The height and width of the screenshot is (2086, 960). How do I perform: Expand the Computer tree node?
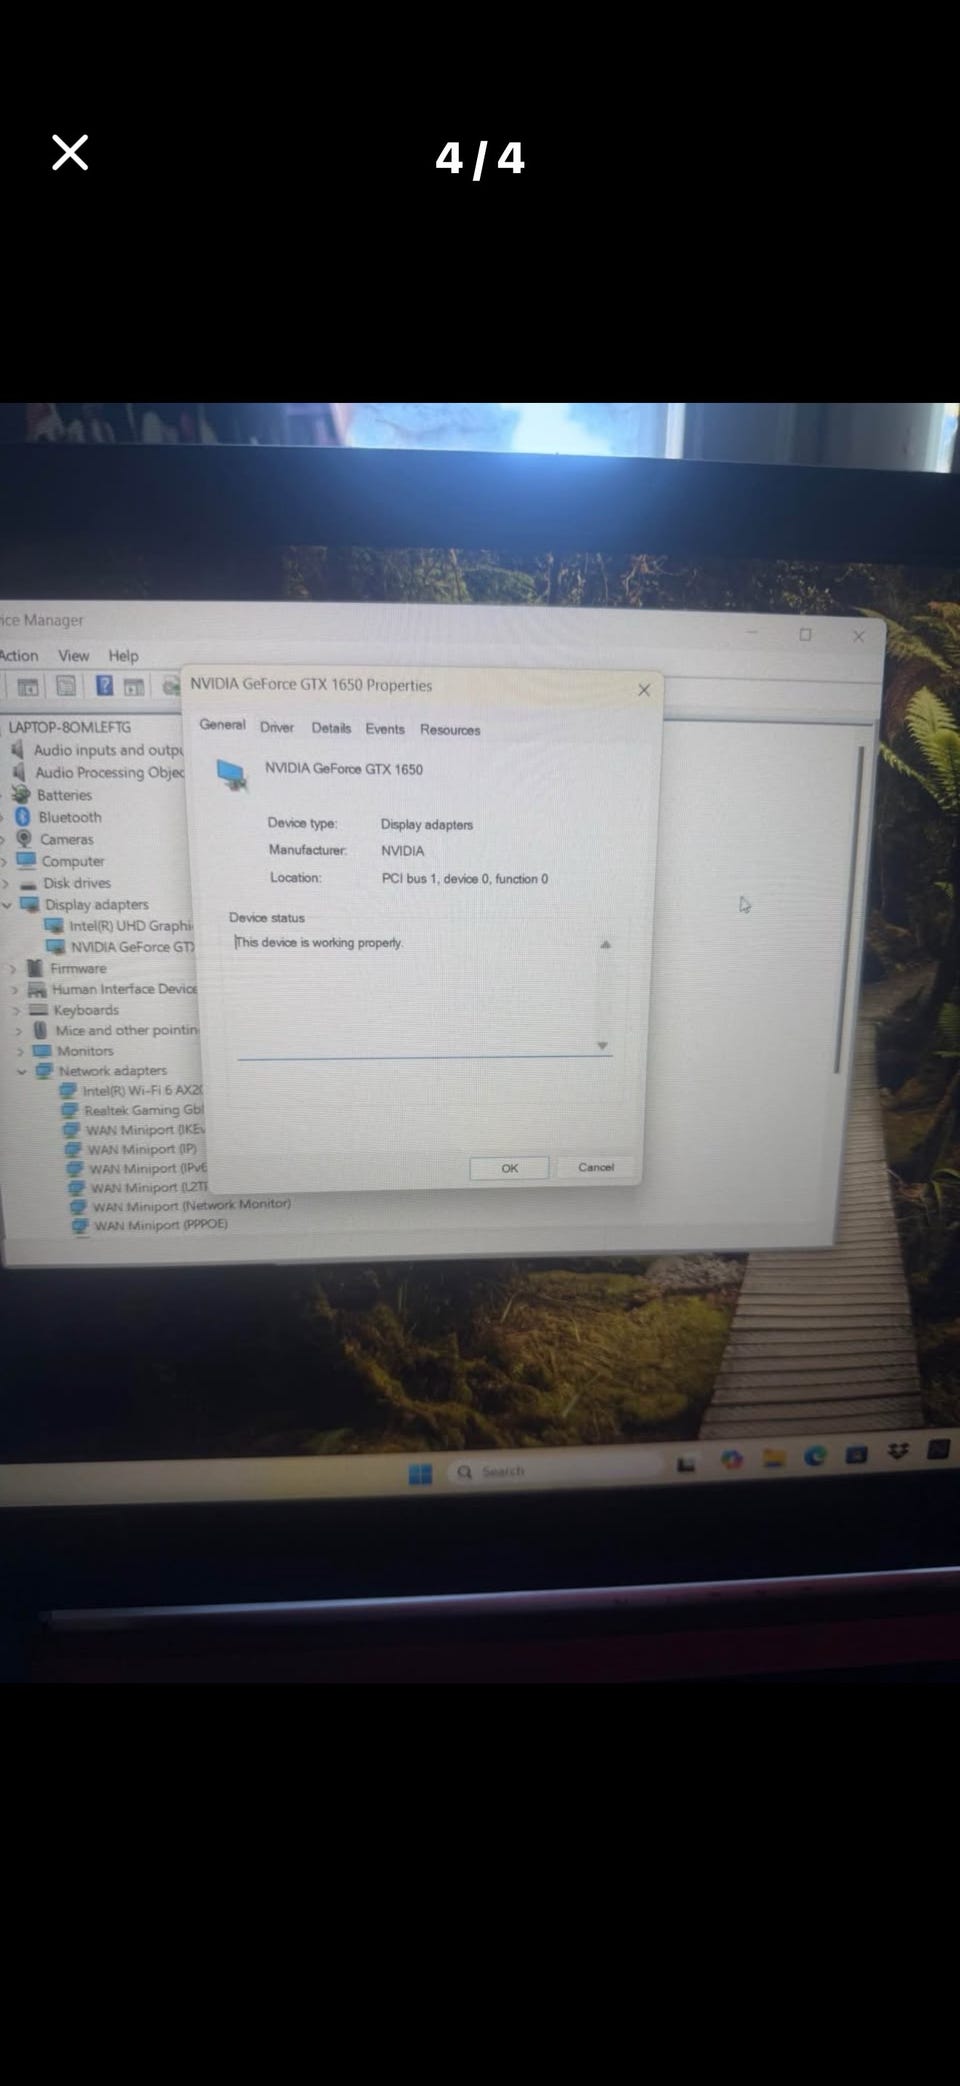4,861
